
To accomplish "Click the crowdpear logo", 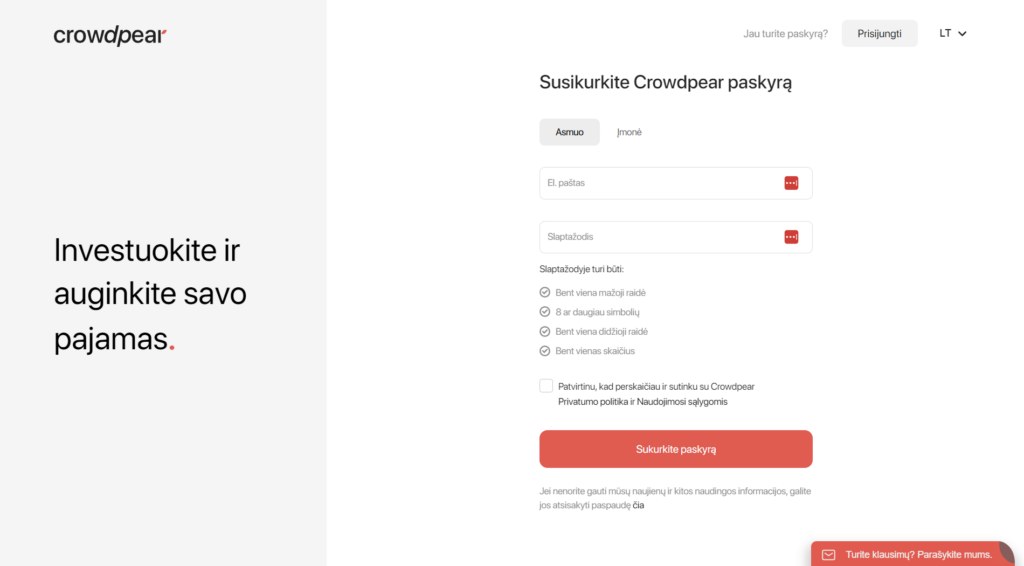I will pos(110,35).
